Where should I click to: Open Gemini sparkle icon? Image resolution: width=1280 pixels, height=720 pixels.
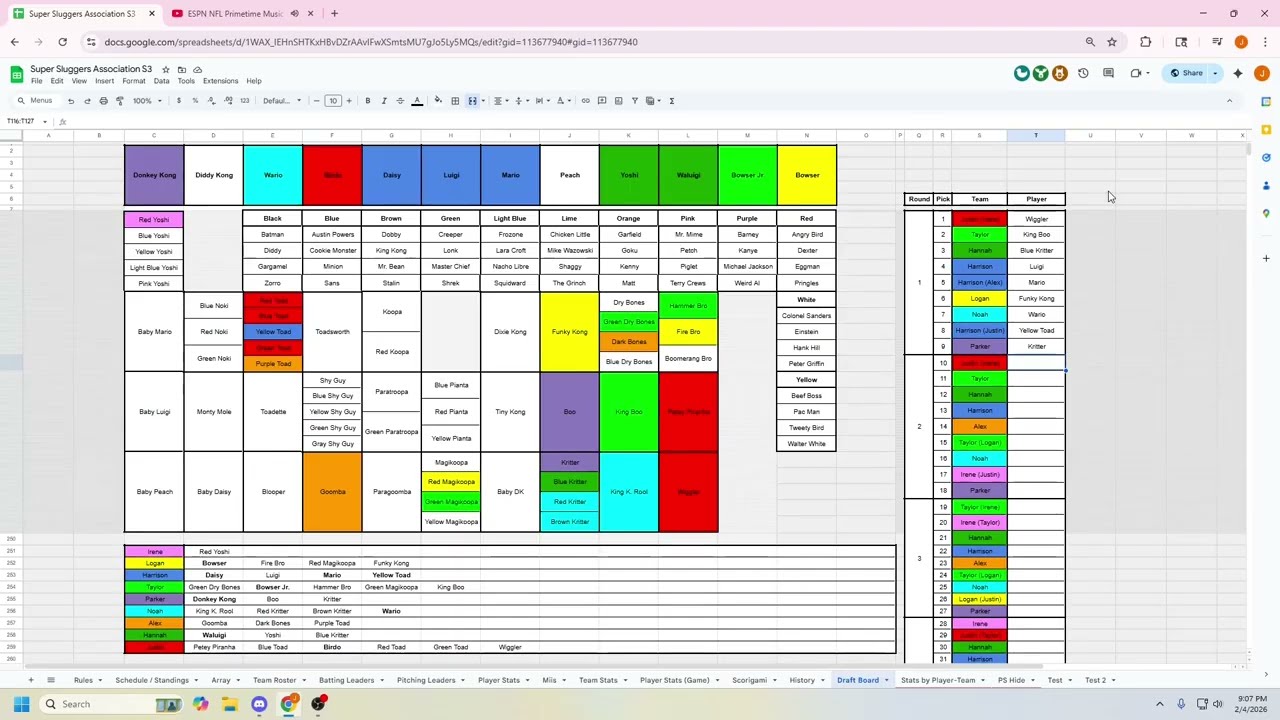pyautogui.click(x=1238, y=73)
